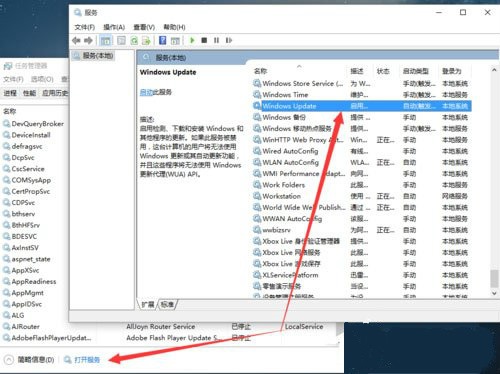Screen dimensions: 500x374
Task: Select the Wired AutoConfig service
Action: [362, 151]
